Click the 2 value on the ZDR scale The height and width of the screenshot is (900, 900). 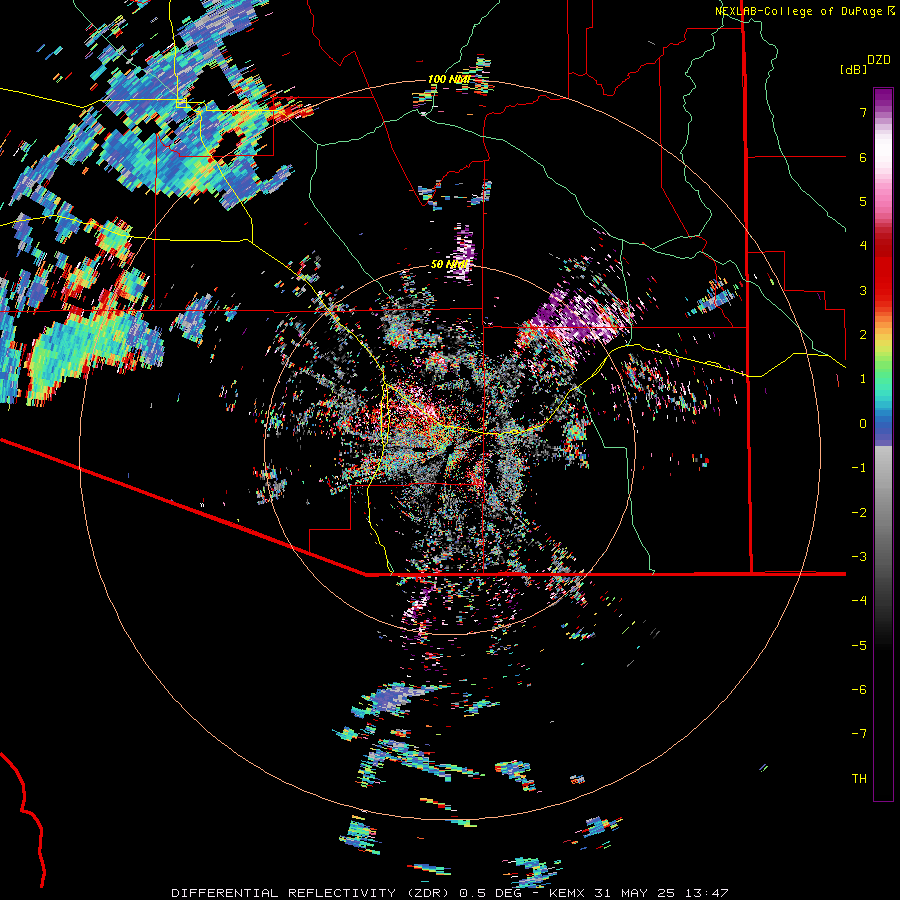point(863,335)
